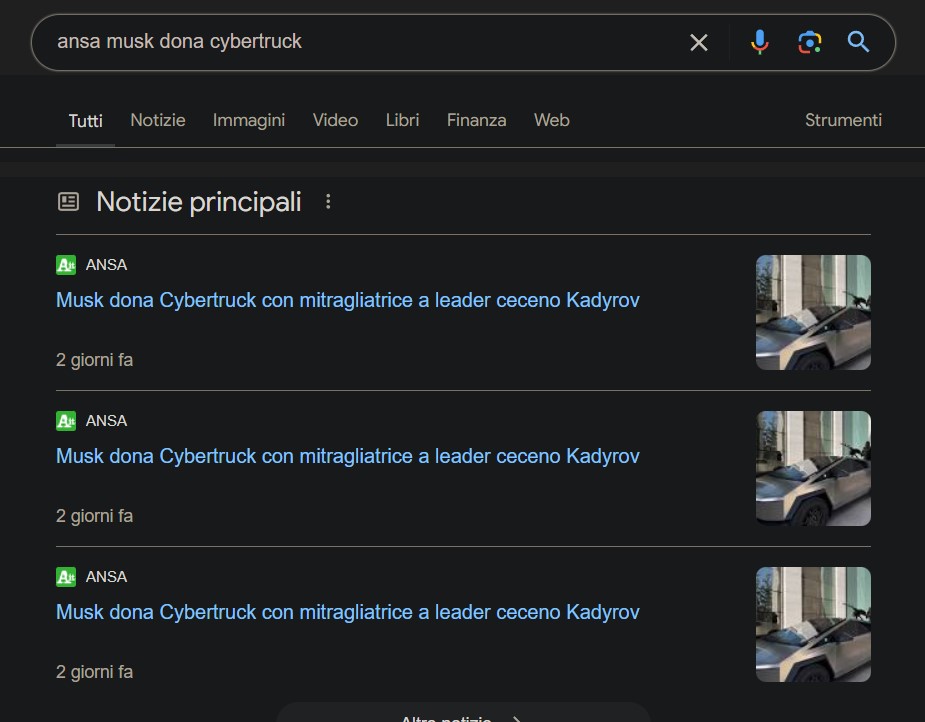
Task: Click the "2 giorni fa" timestamp of the first result
Action: (x=94, y=360)
